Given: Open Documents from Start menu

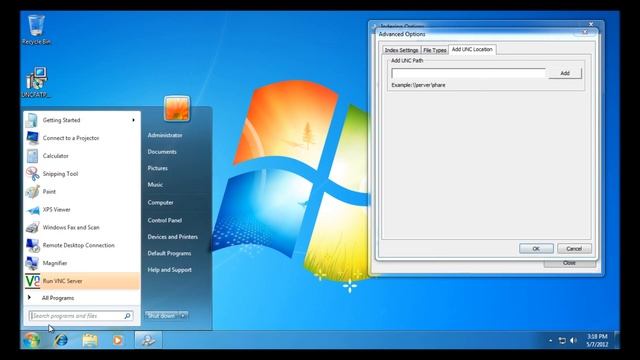Looking at the screenshot, I should click(x=162, y=151).
